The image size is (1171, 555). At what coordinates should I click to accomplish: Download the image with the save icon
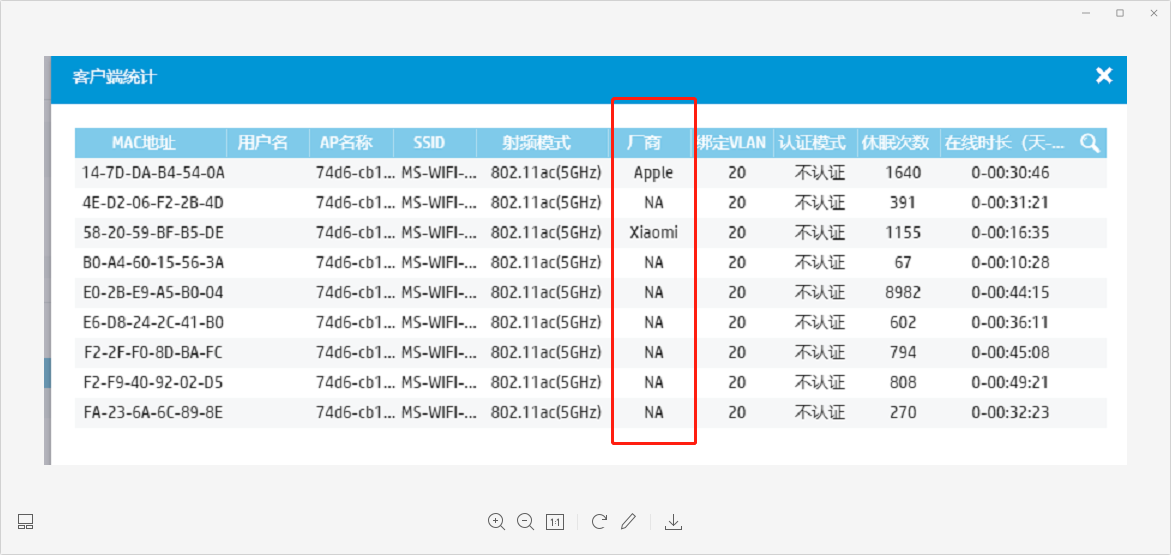pyautogui.click(x=674, y=521)
